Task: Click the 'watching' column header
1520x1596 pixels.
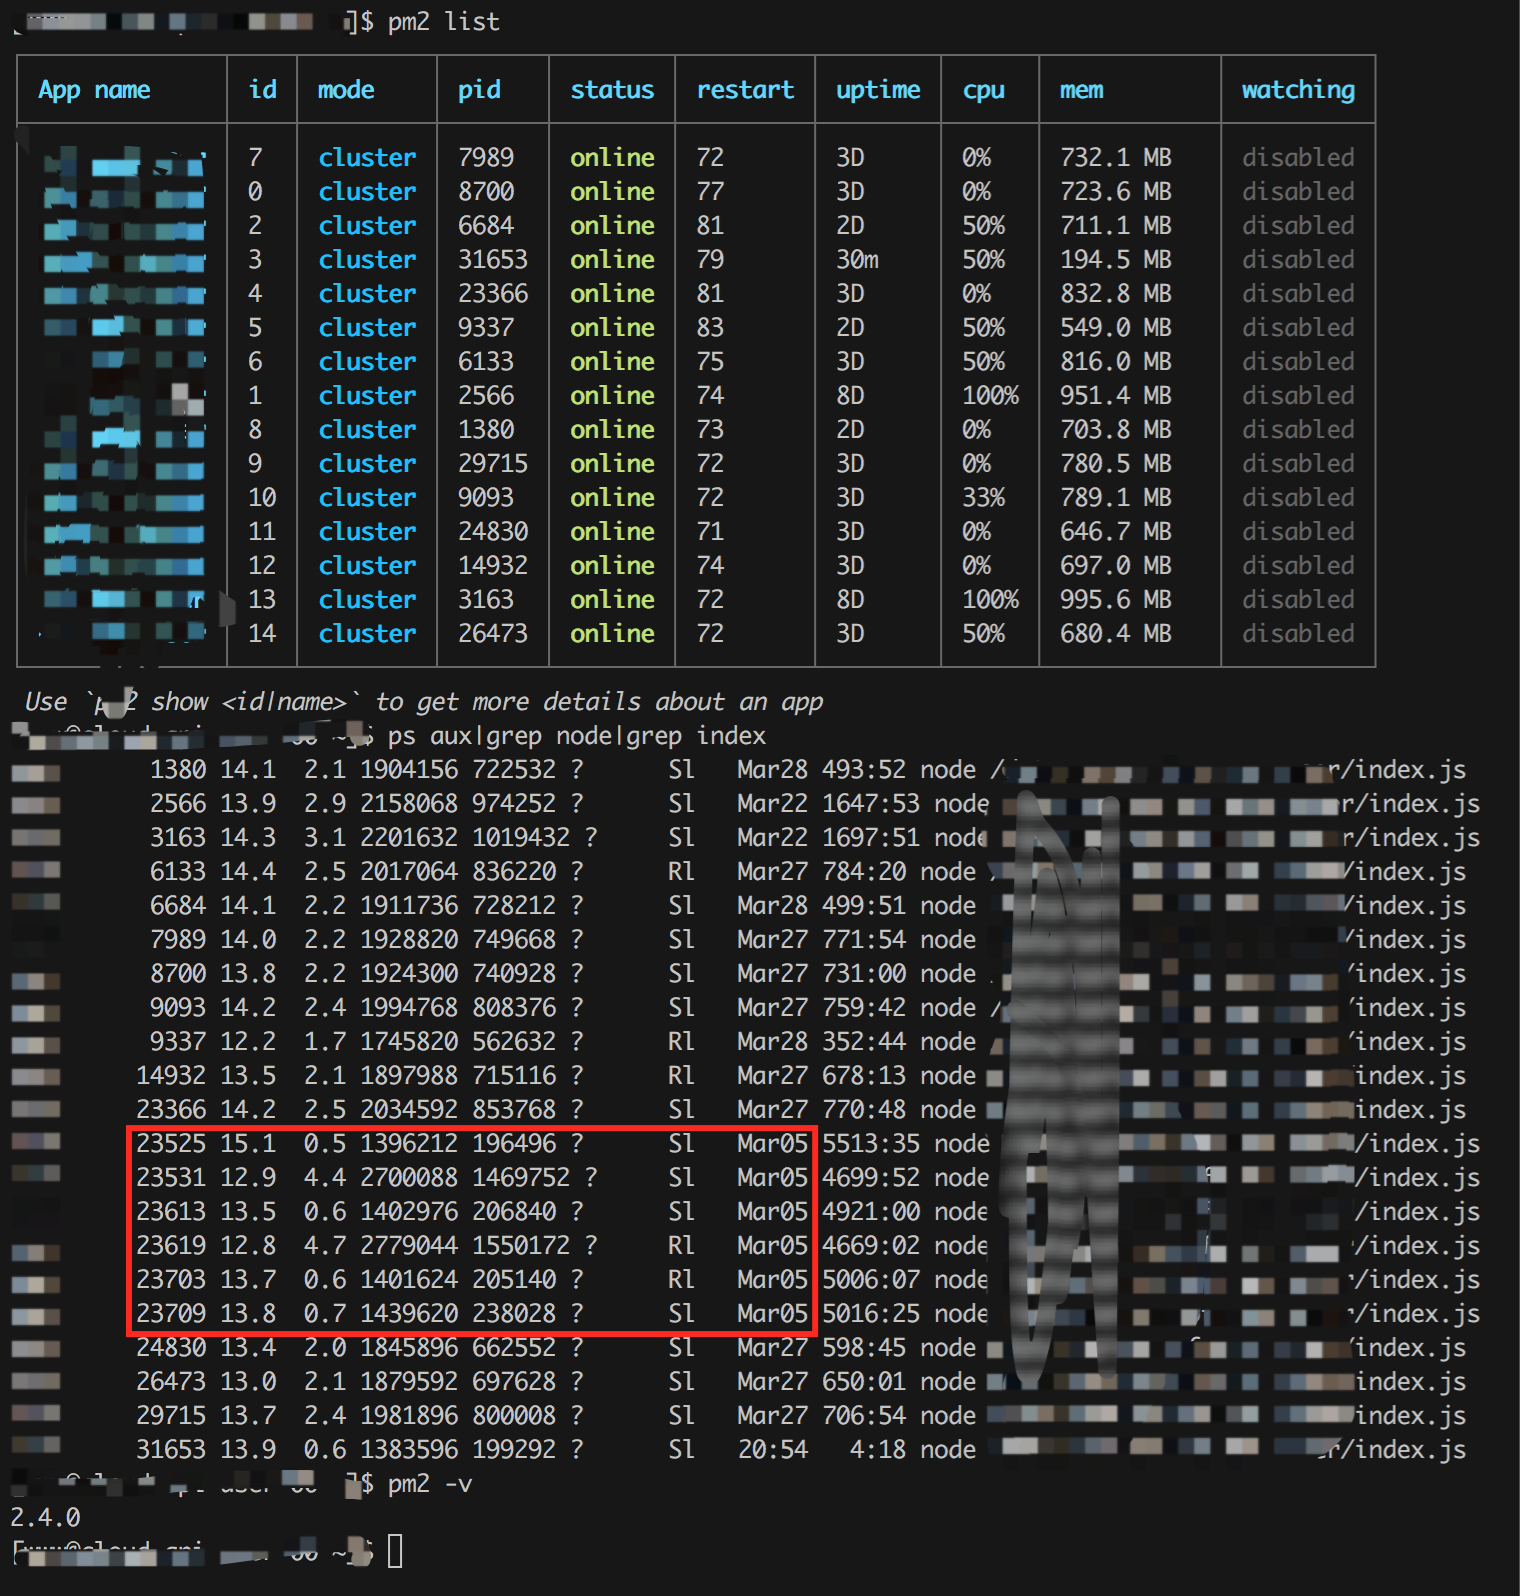Action: 1298,90
